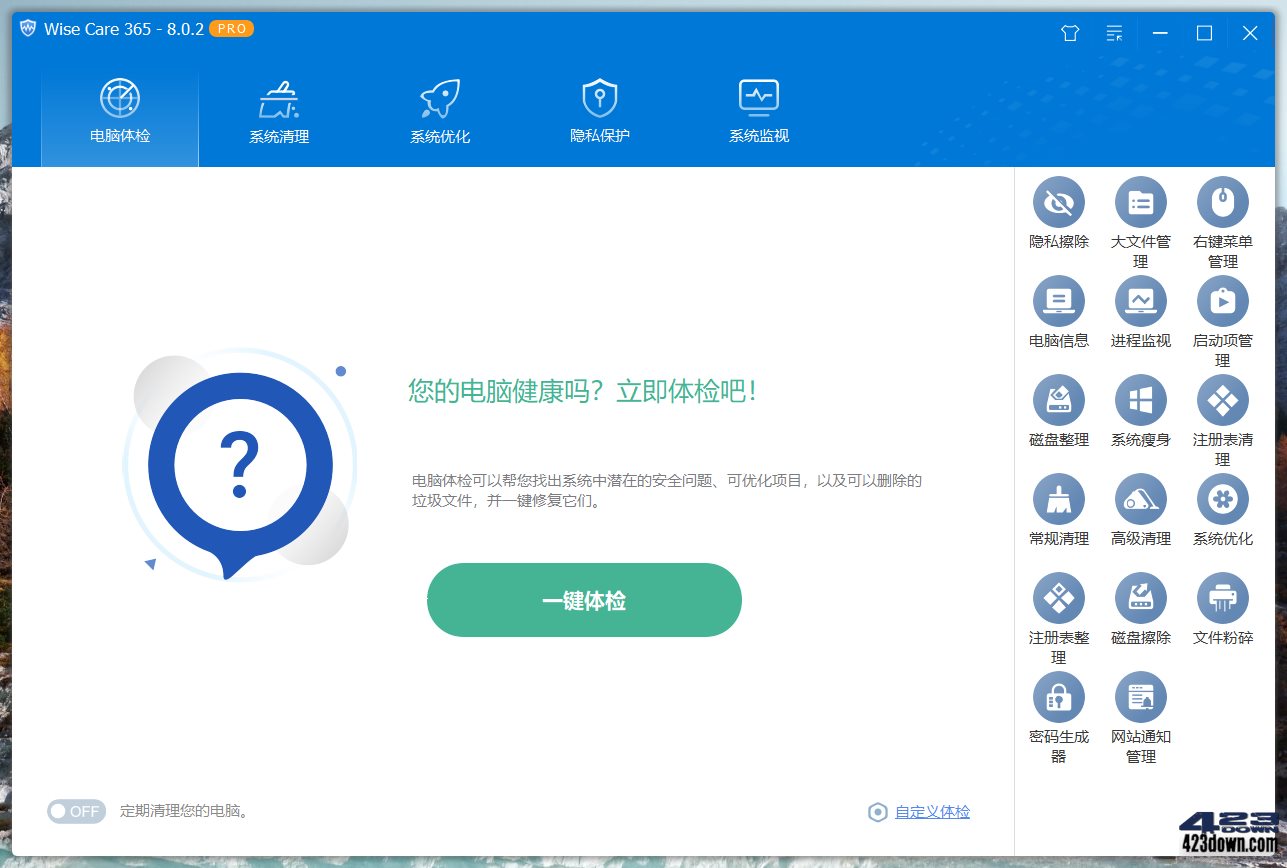Image resolution: width=1287 pixels, height=868 pixels.
Task: Minimize the Wise Care 365 window
Action: pyautogui.click(x=1160, y=33)
